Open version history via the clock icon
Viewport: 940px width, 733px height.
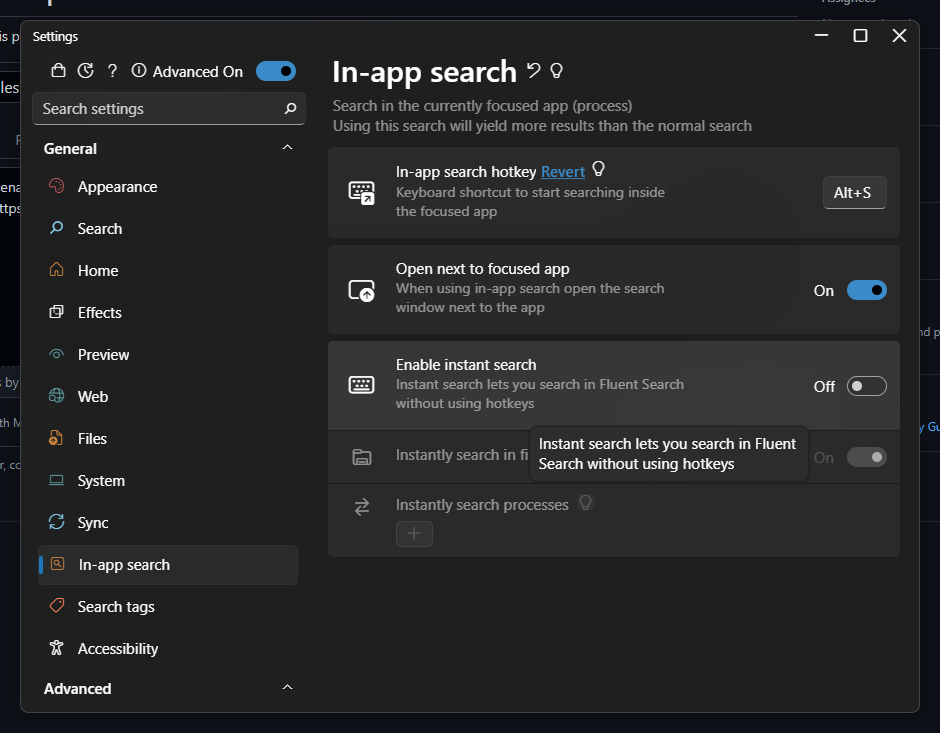click(85, 71)
